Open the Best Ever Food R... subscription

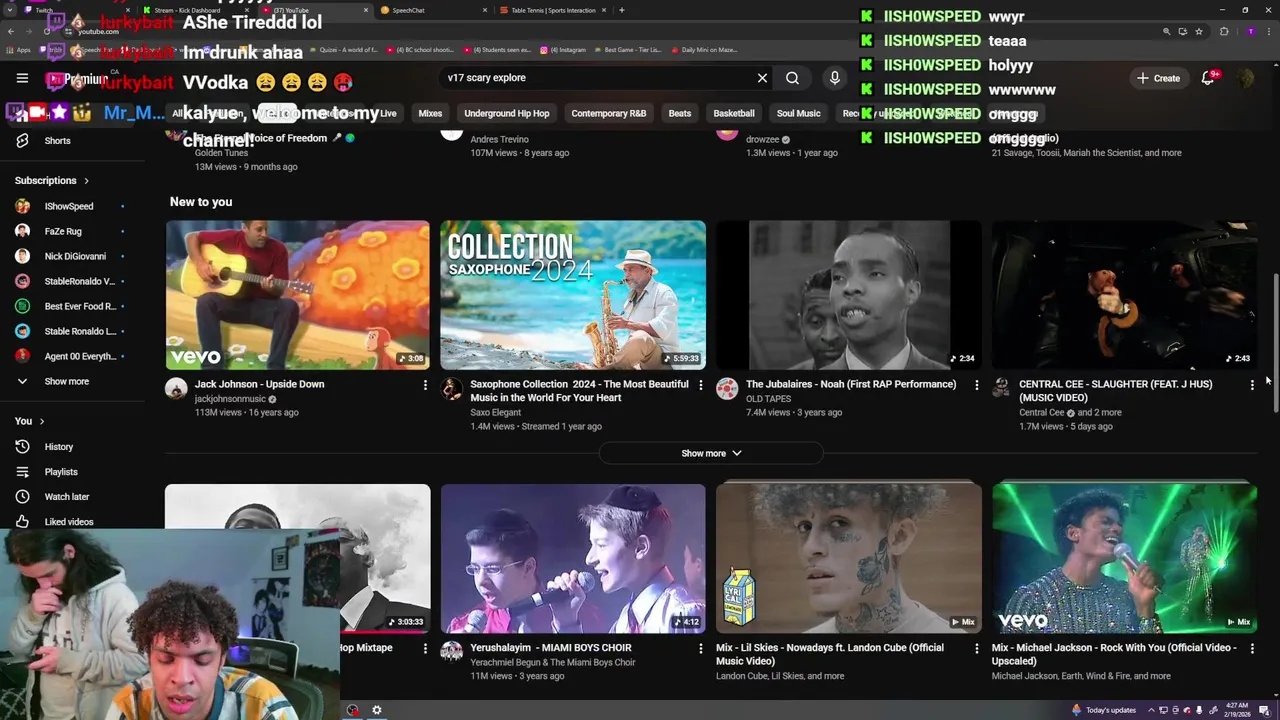[x=70, y=306]
